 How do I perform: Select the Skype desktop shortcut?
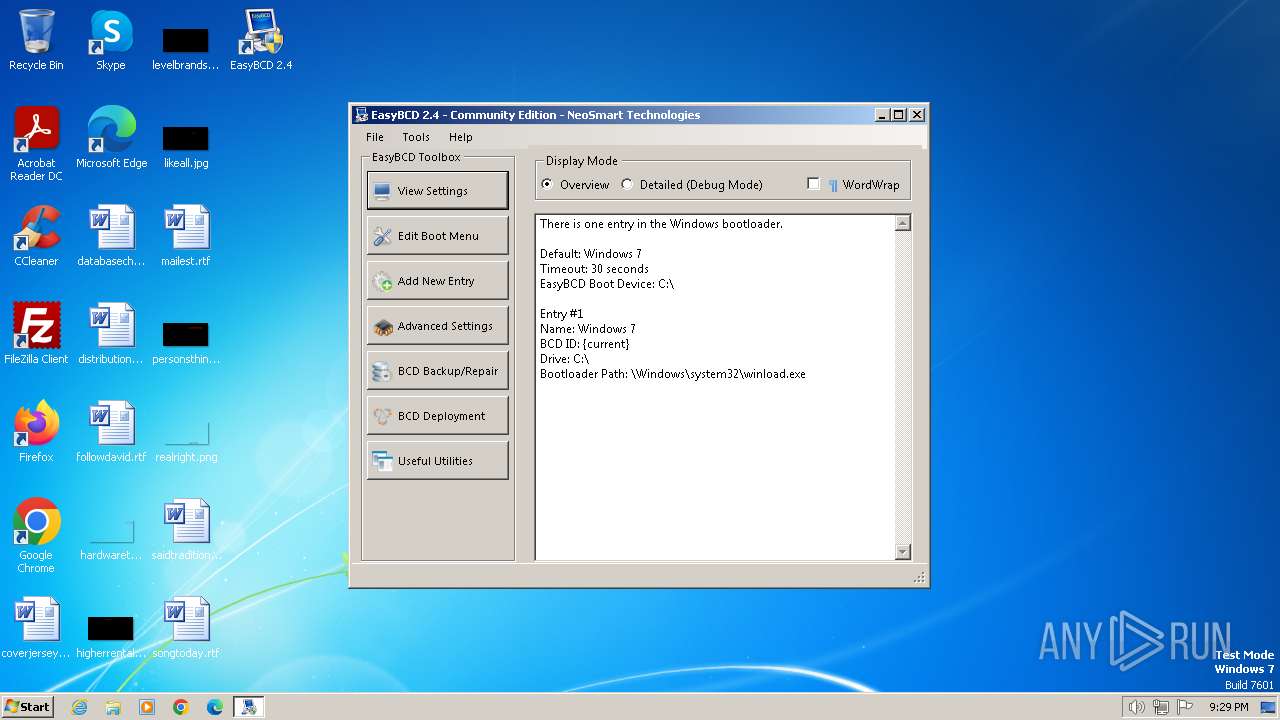[111, 40]
